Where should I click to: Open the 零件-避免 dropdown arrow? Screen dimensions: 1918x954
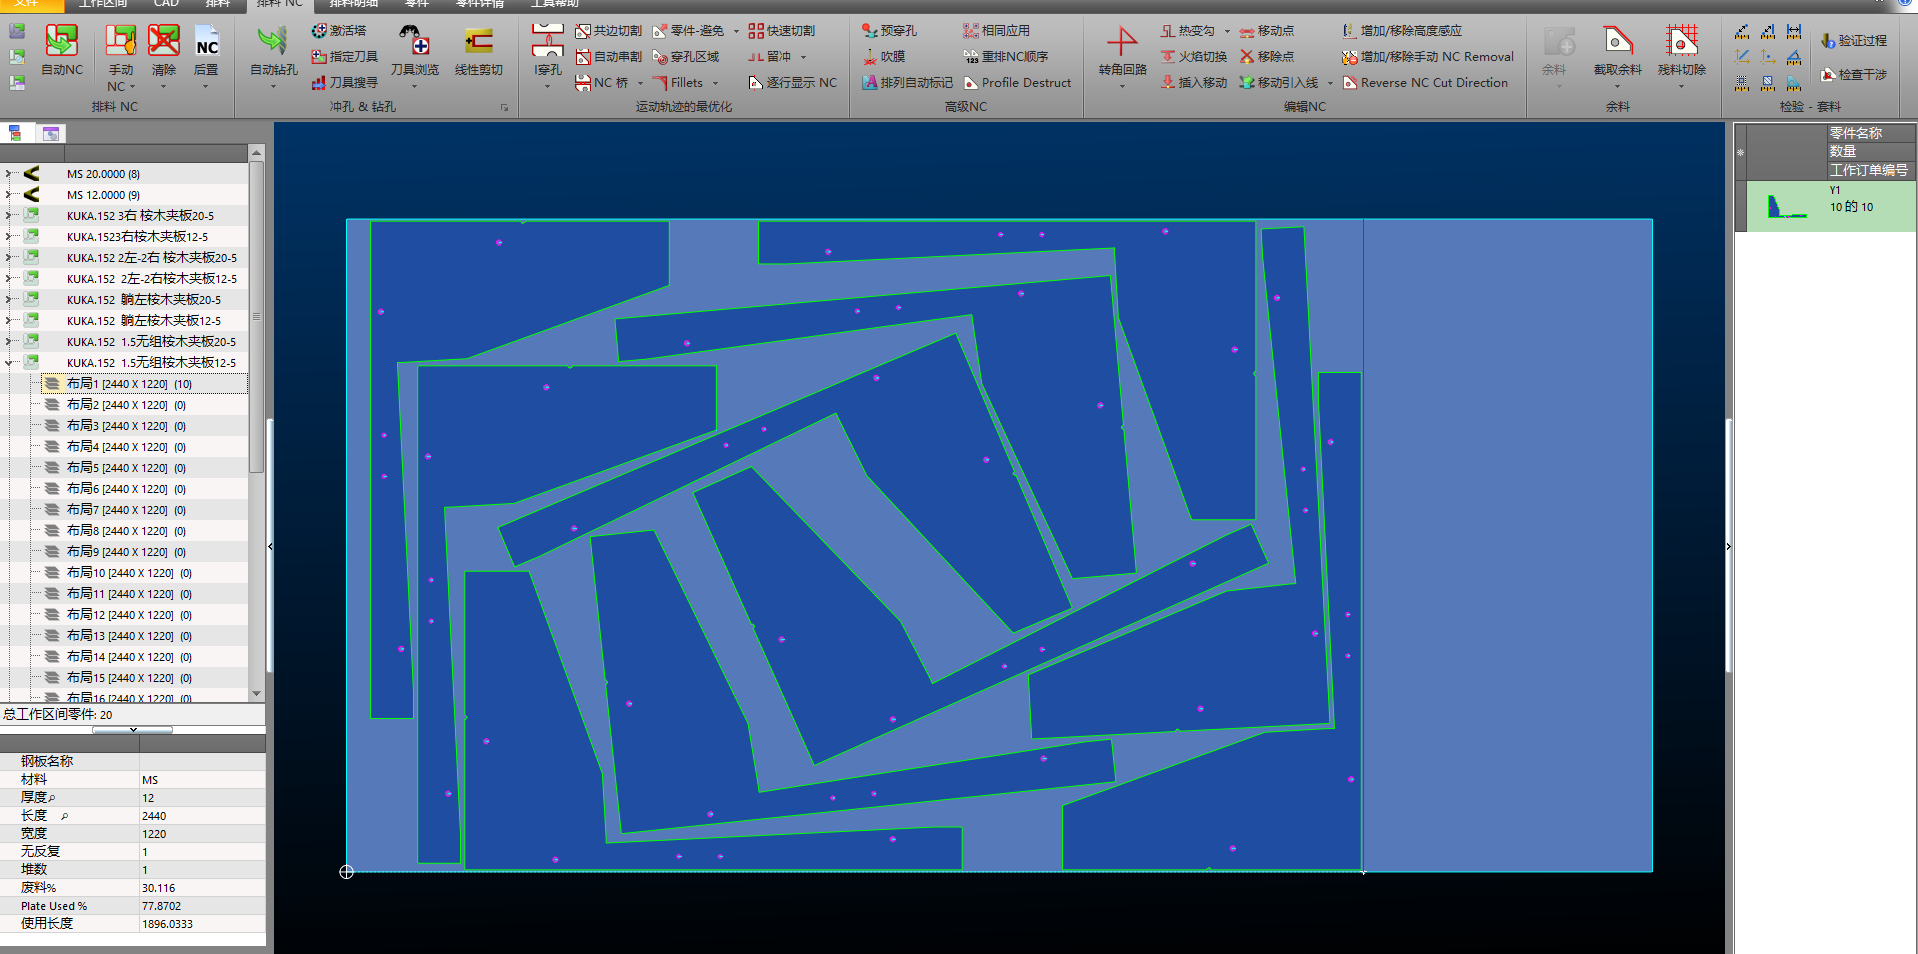coord(736,31)
